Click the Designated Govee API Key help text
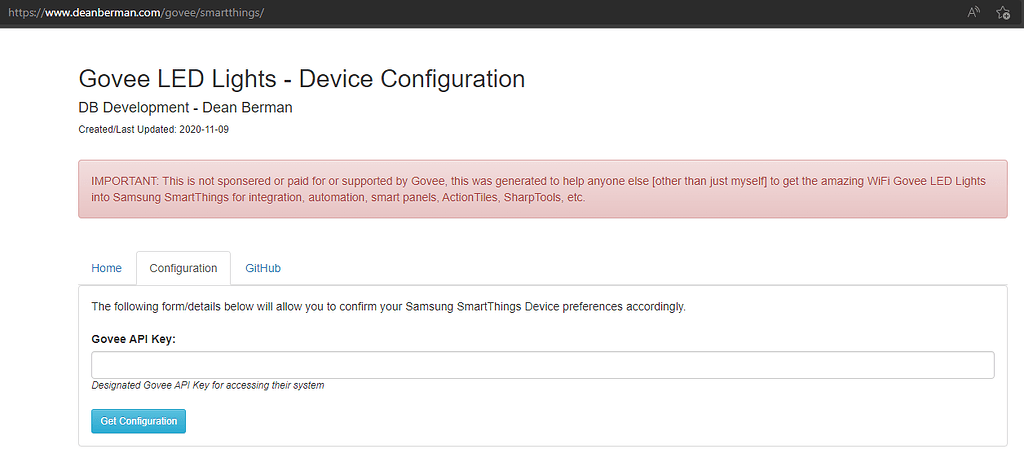Screen dimensions: 1024x453 (x=207, y=385)
